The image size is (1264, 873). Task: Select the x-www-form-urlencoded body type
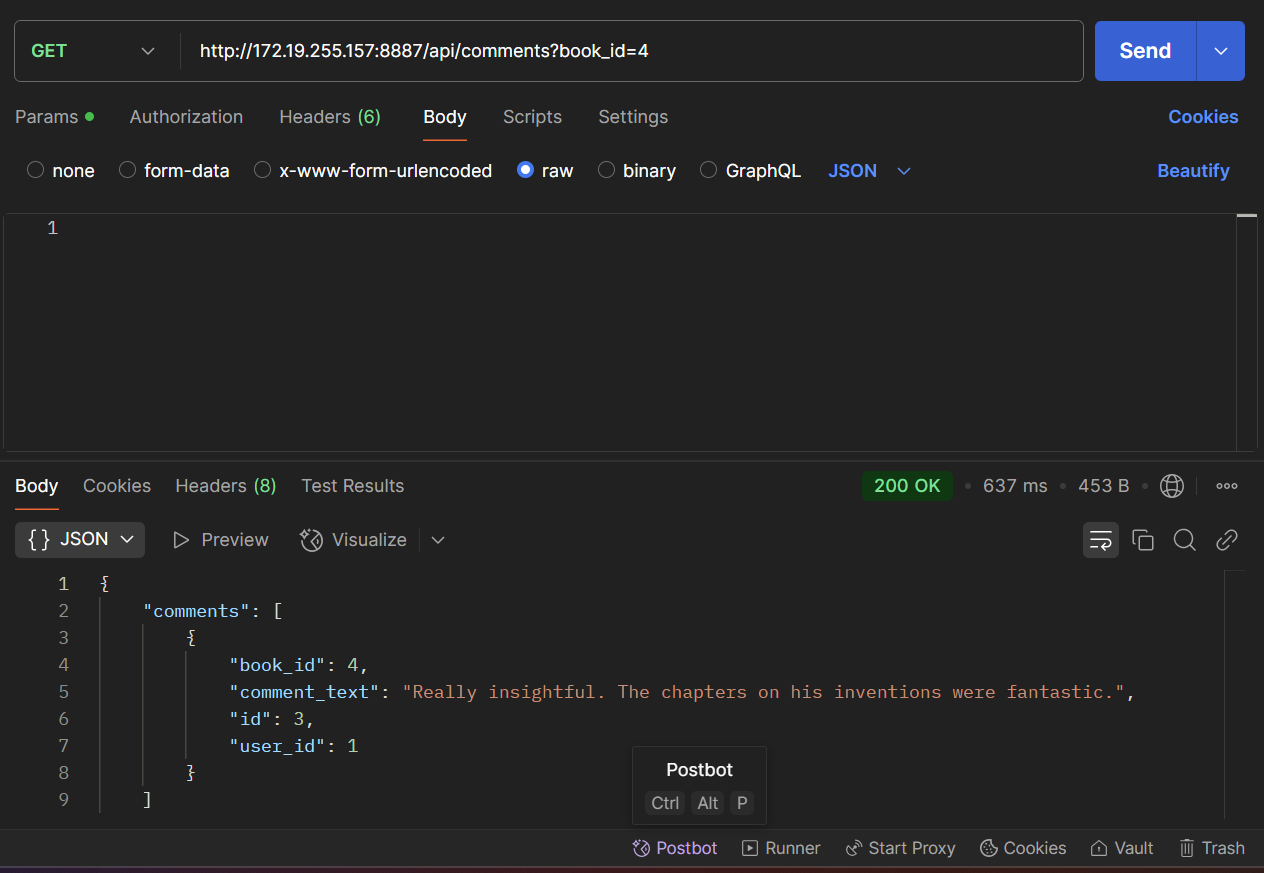coord(373,171)
